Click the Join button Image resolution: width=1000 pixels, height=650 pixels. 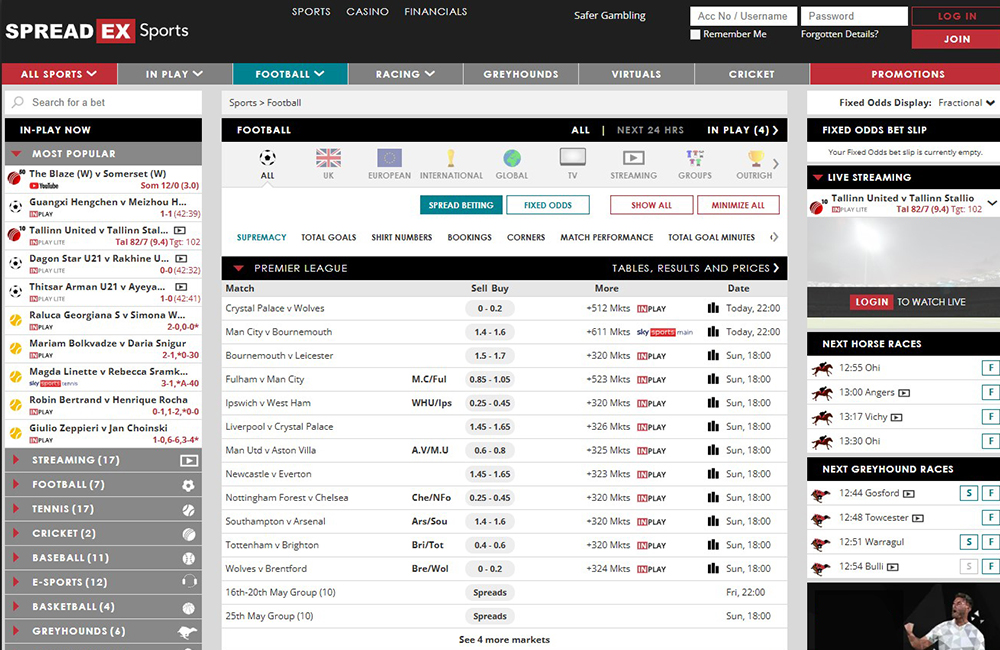coord(957,39)
